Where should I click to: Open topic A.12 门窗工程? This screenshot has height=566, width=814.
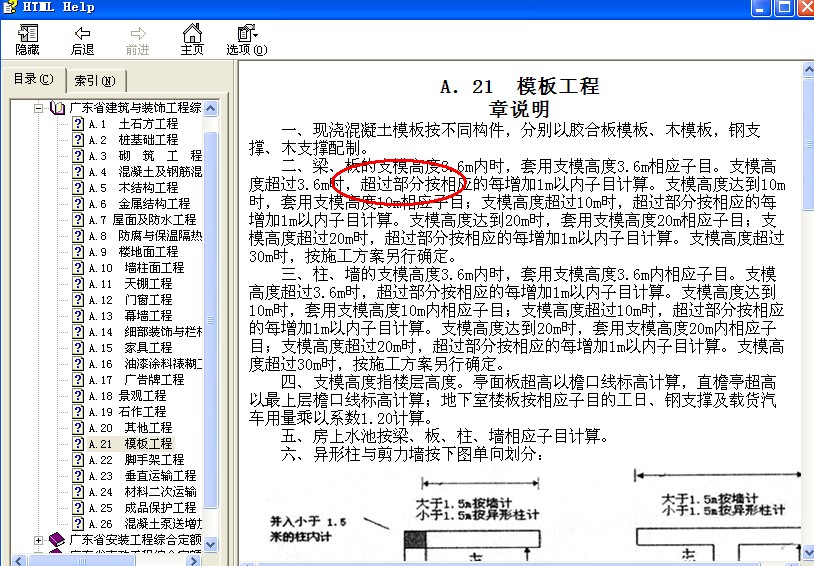click(x=130, y=300)
